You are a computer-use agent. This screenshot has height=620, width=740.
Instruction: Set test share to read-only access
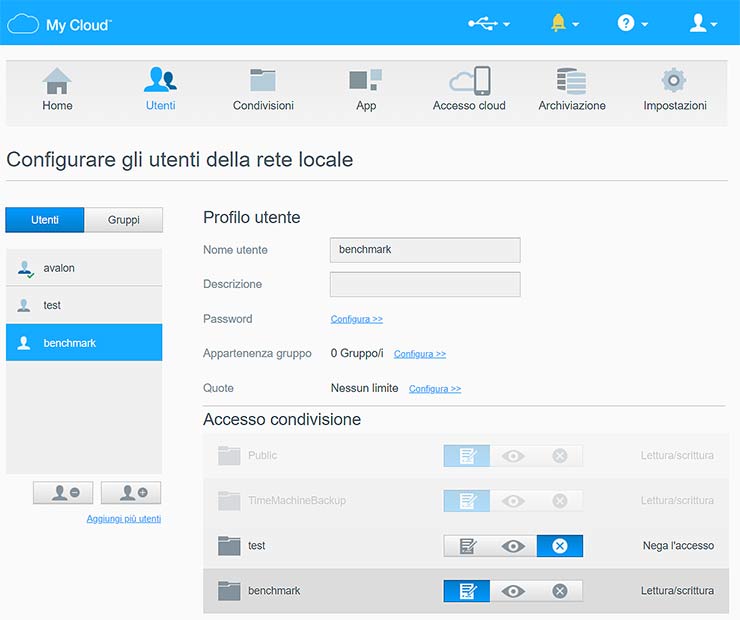513,546
